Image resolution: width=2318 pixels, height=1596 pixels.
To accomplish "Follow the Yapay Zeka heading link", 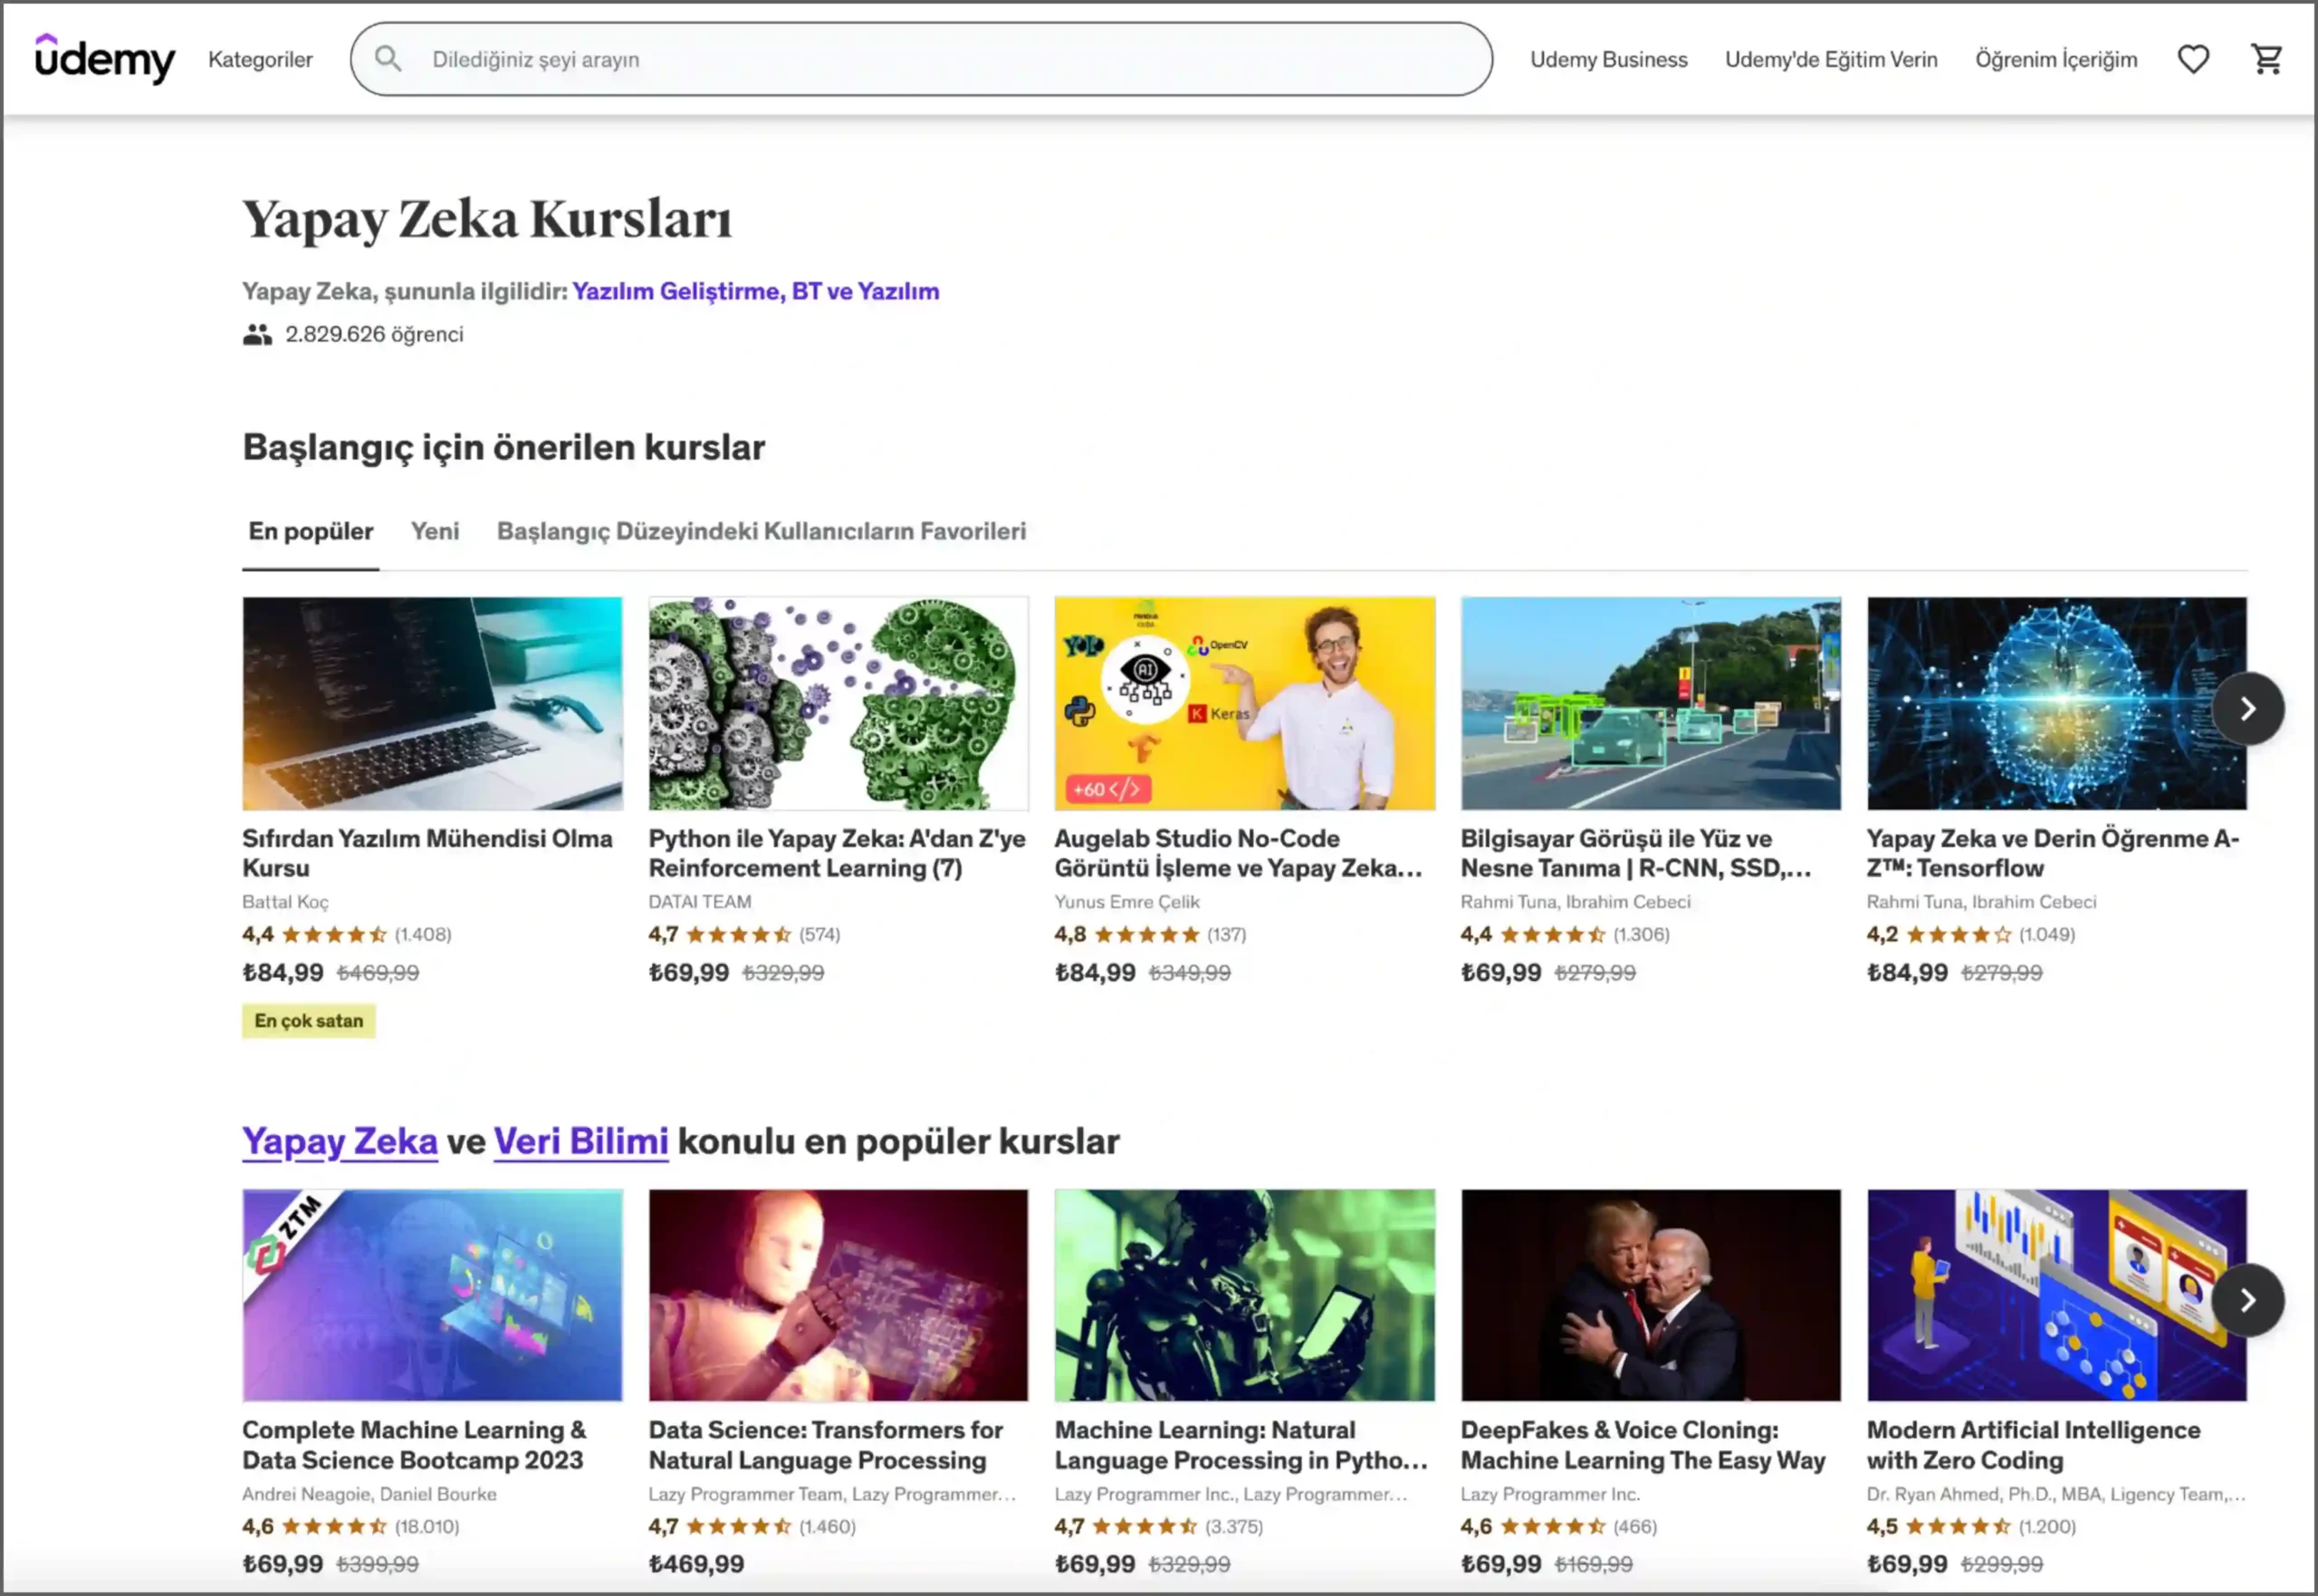I will pyautogui.click(x=340, y=1141).
